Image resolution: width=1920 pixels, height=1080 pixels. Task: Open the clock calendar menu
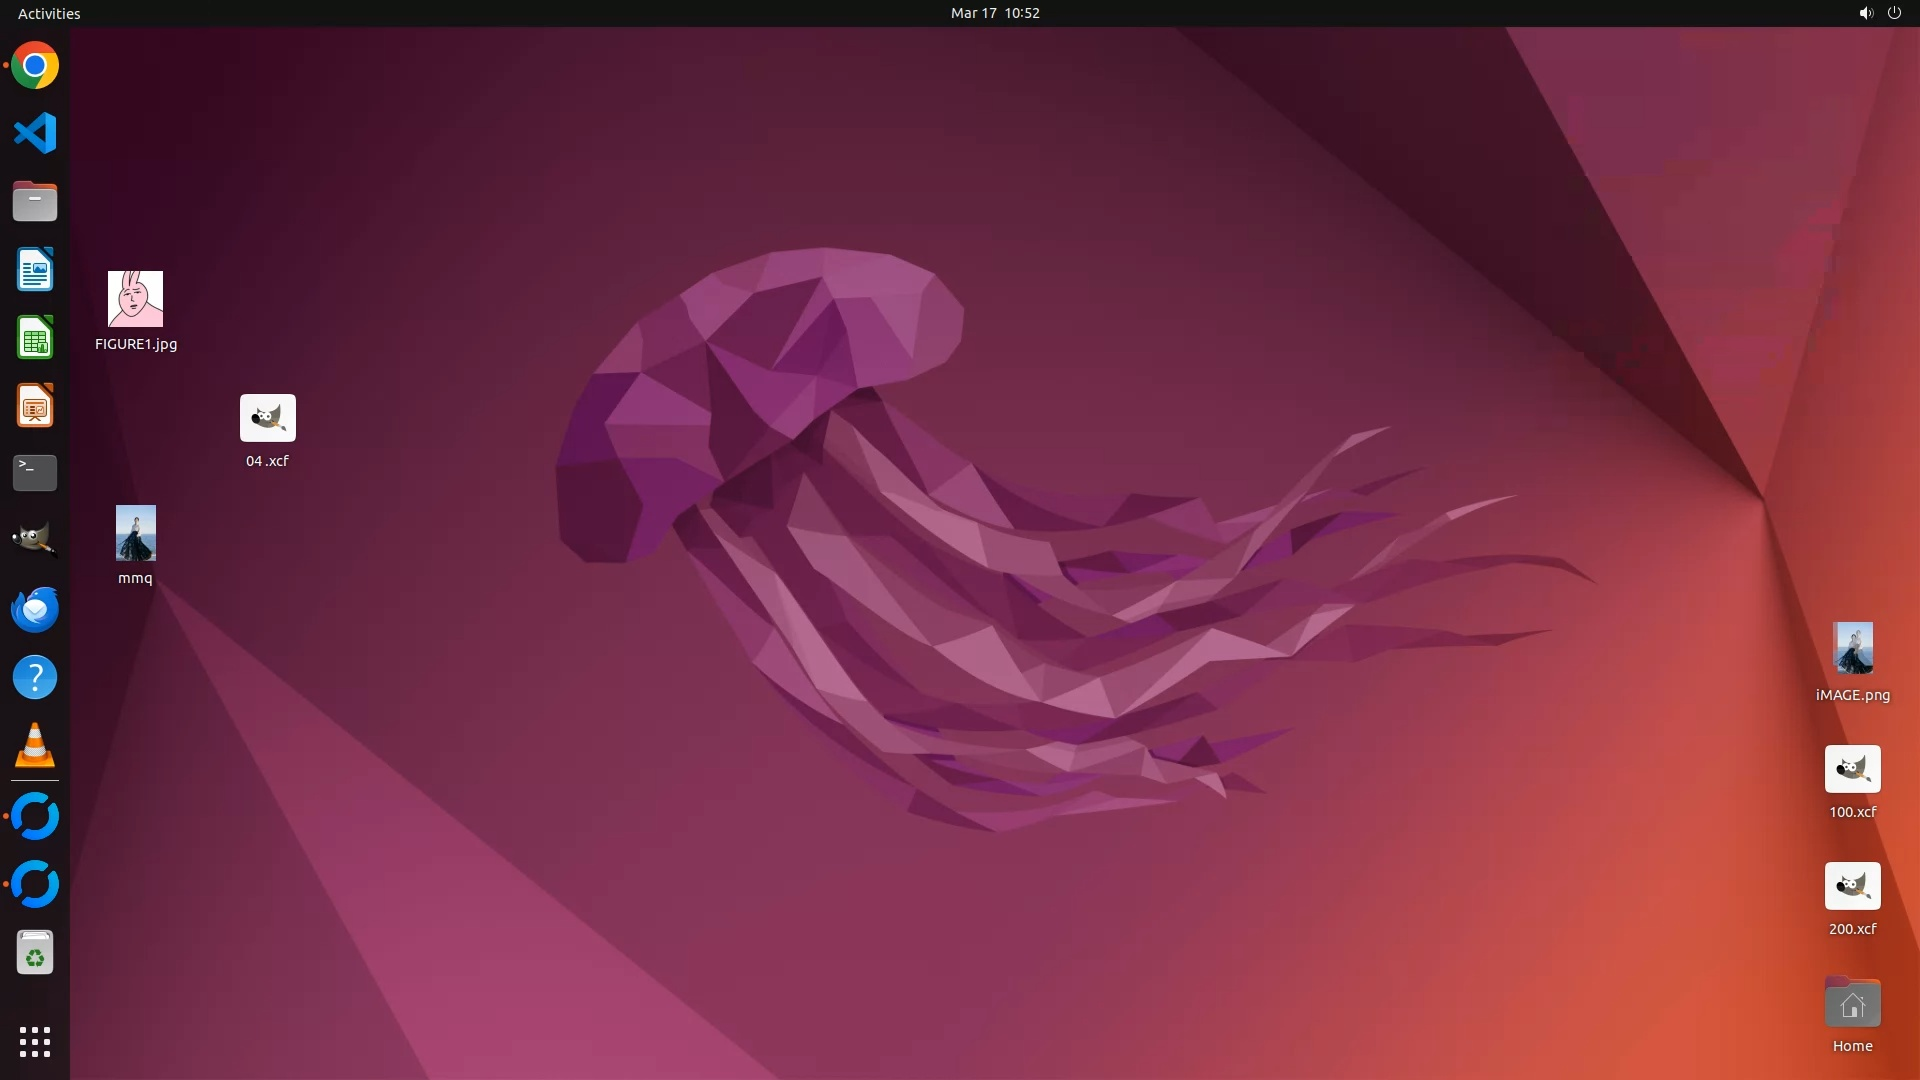click(x=994, y=13)
